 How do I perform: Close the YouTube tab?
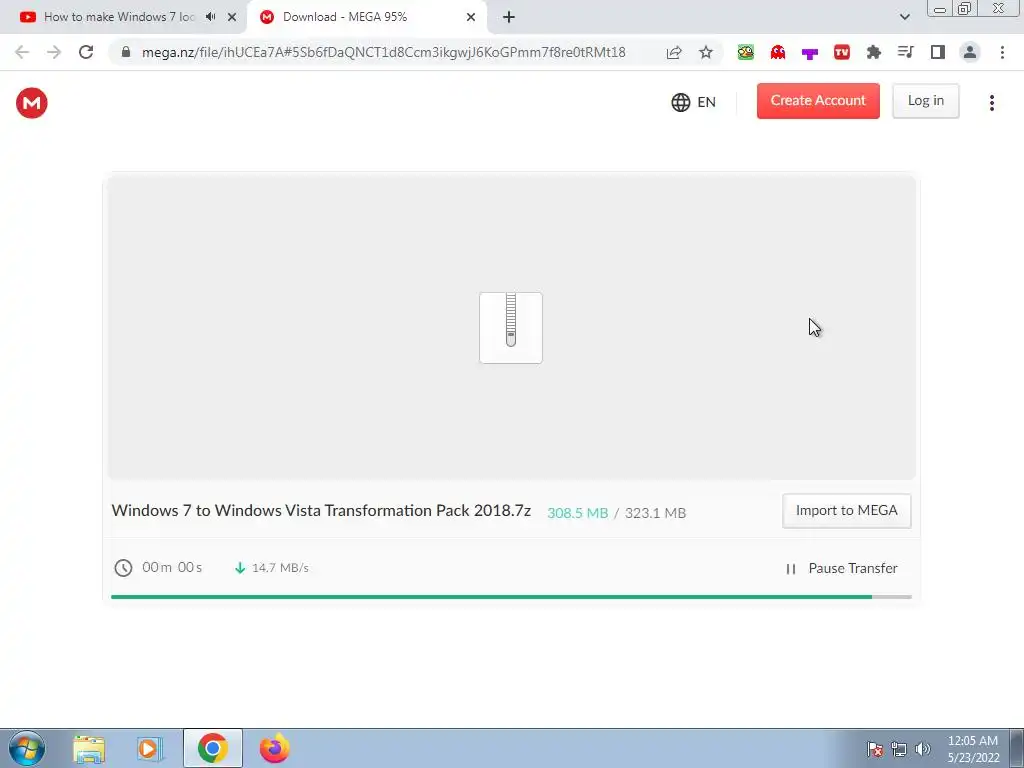231,17
